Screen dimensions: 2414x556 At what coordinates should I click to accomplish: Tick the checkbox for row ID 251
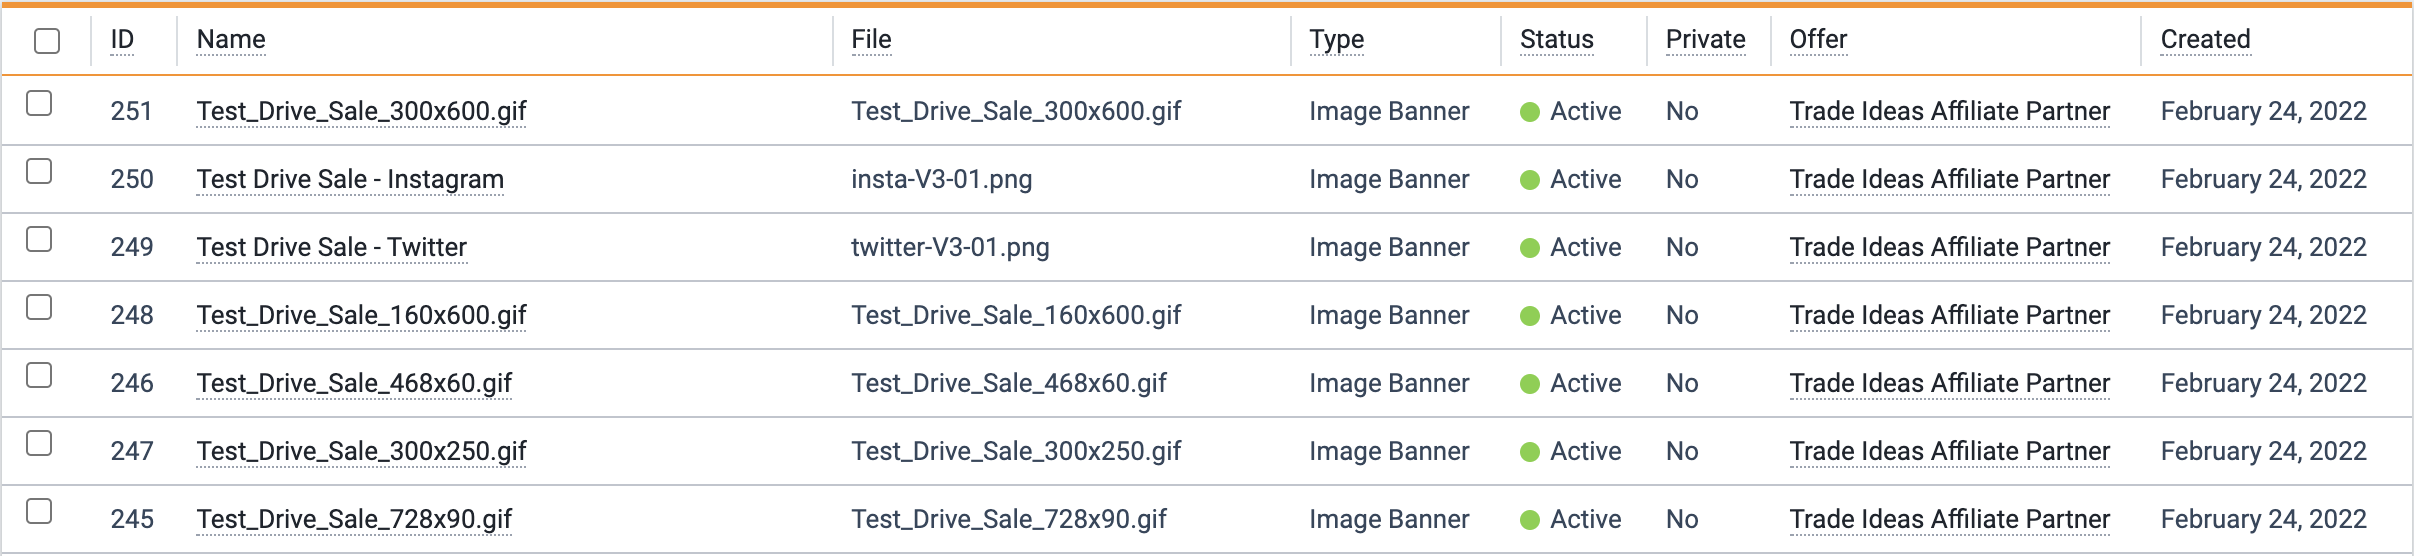coord(39,103)
